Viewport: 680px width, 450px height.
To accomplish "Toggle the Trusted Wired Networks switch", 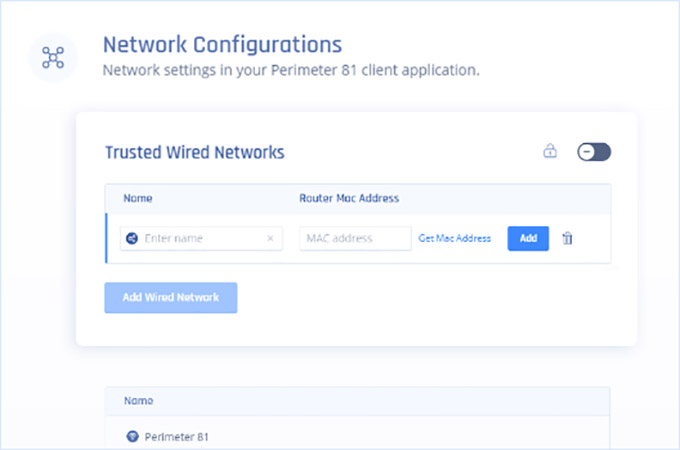I will click(x=594, y=152).
